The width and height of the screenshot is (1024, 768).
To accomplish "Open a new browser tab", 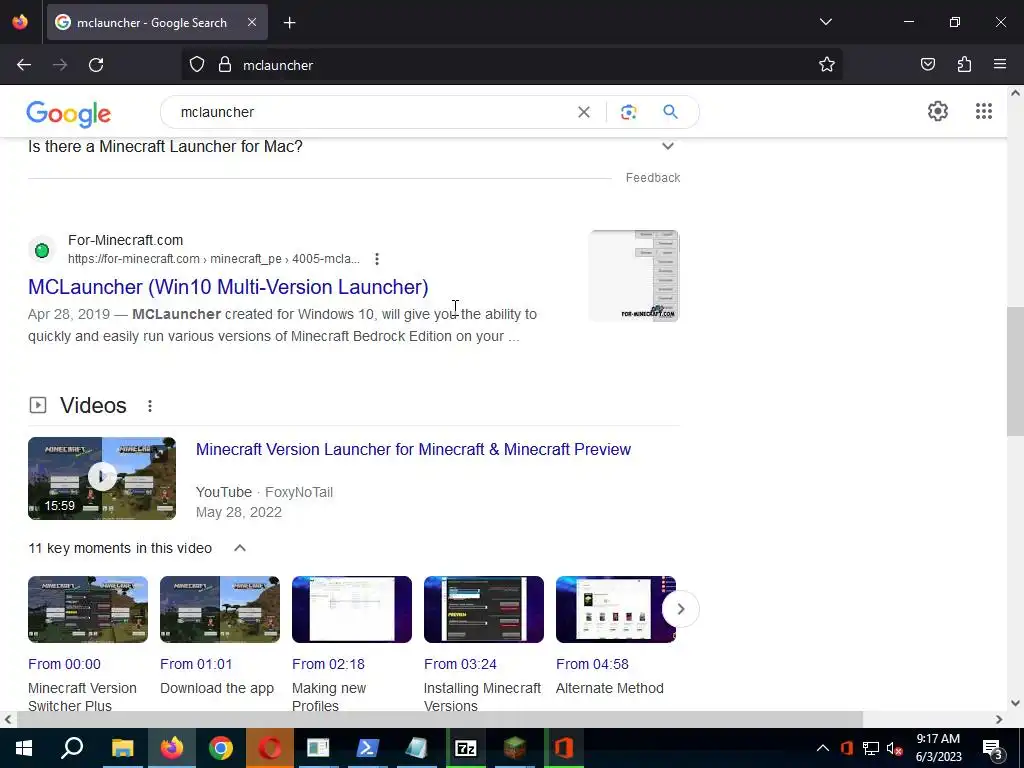I will click(289, 23).
